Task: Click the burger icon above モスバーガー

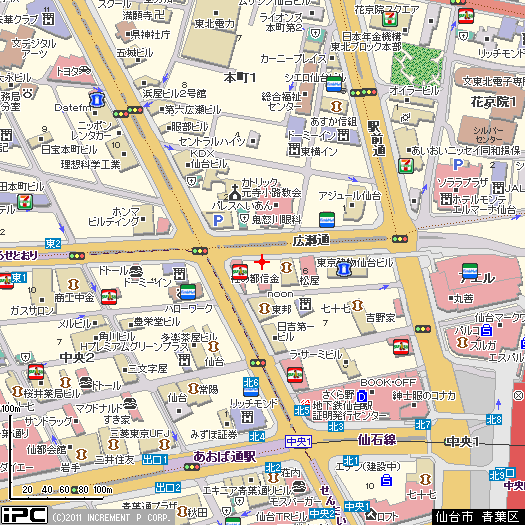Action: pyautogui.click(x=298, y=486)
